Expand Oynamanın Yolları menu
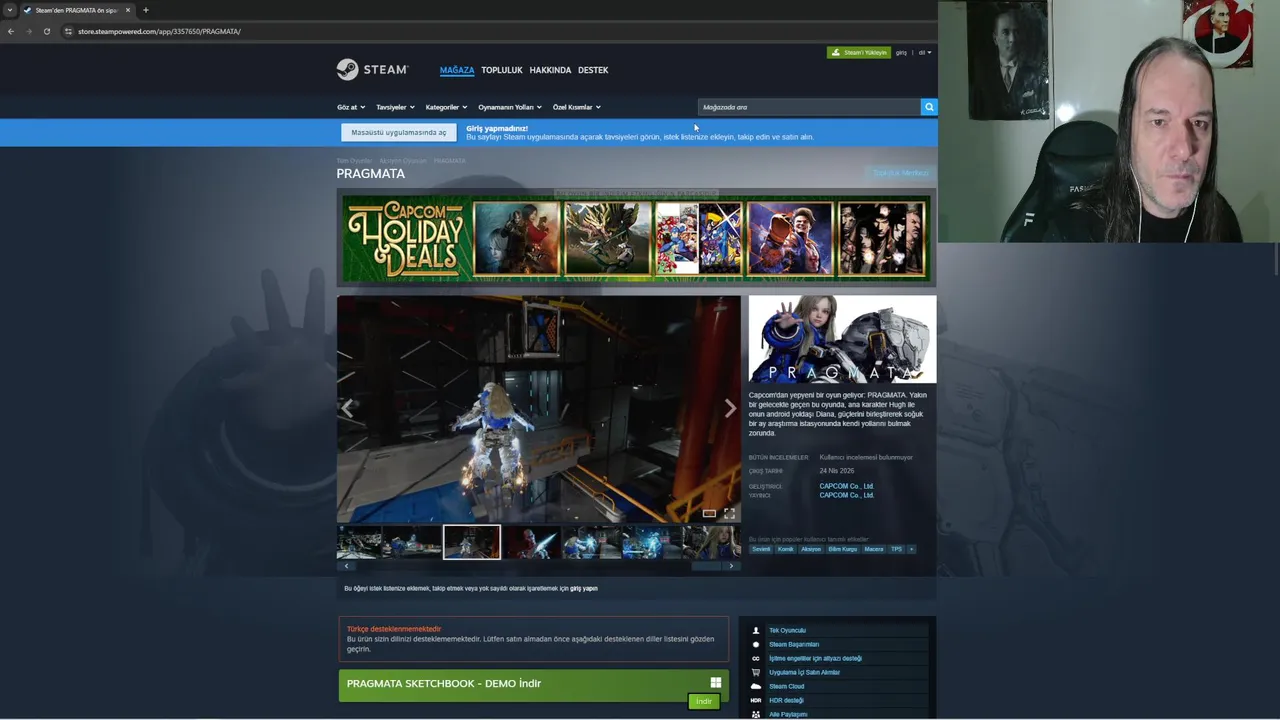 (510, 107)
